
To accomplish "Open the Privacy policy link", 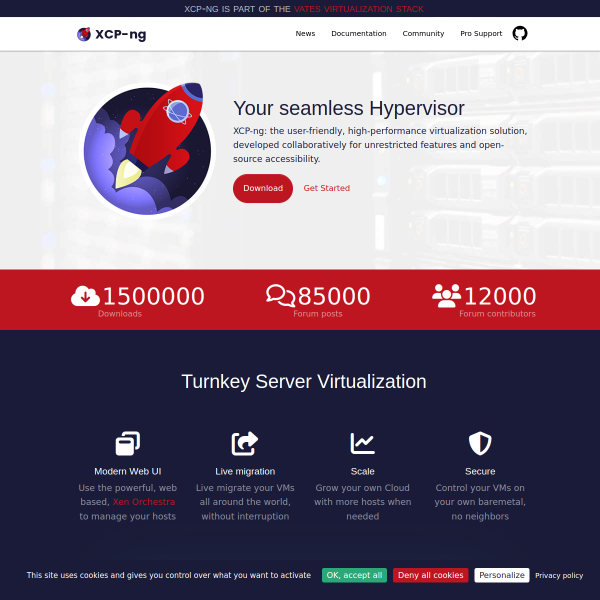I will click(559, 576).
